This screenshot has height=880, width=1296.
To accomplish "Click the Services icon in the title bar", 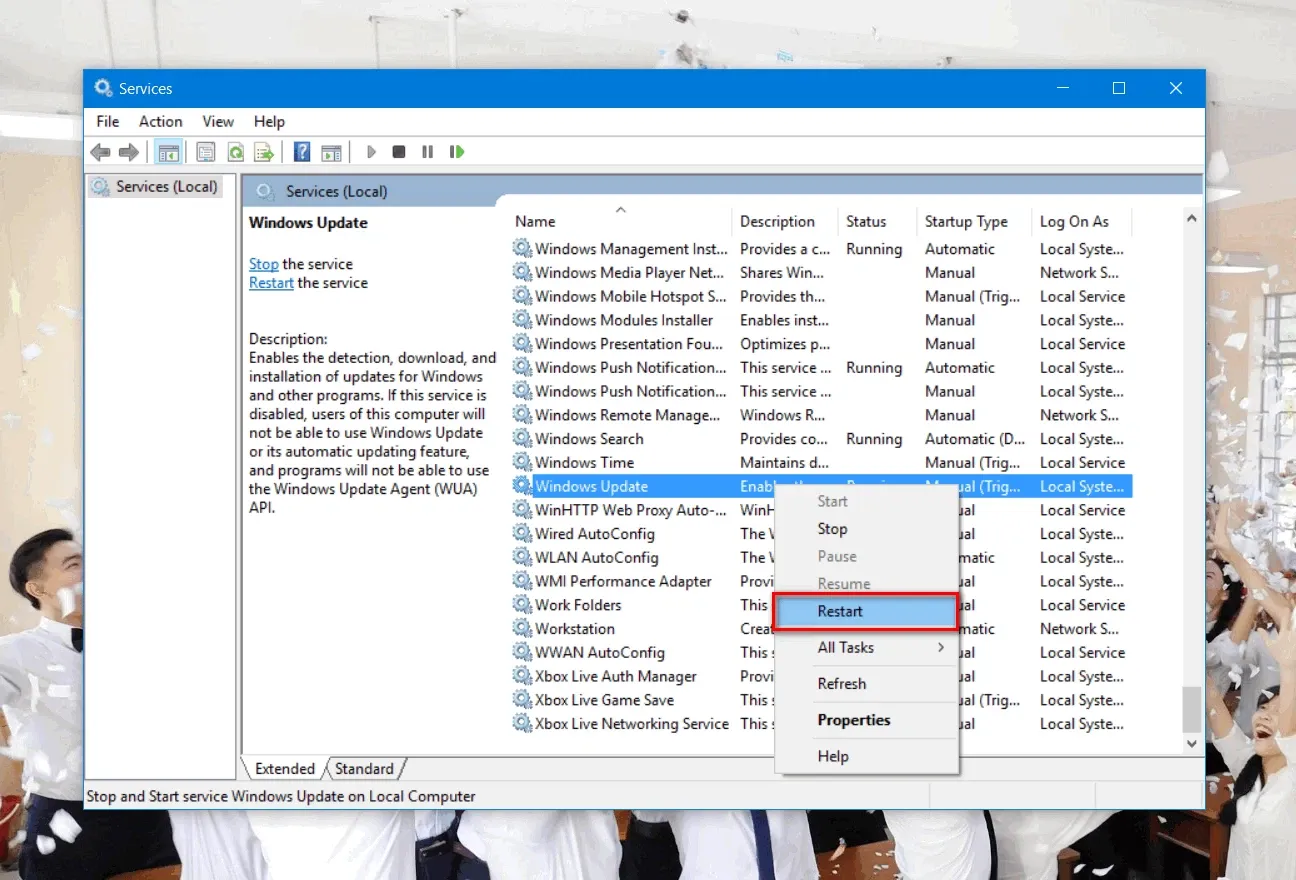I will 103,88.
